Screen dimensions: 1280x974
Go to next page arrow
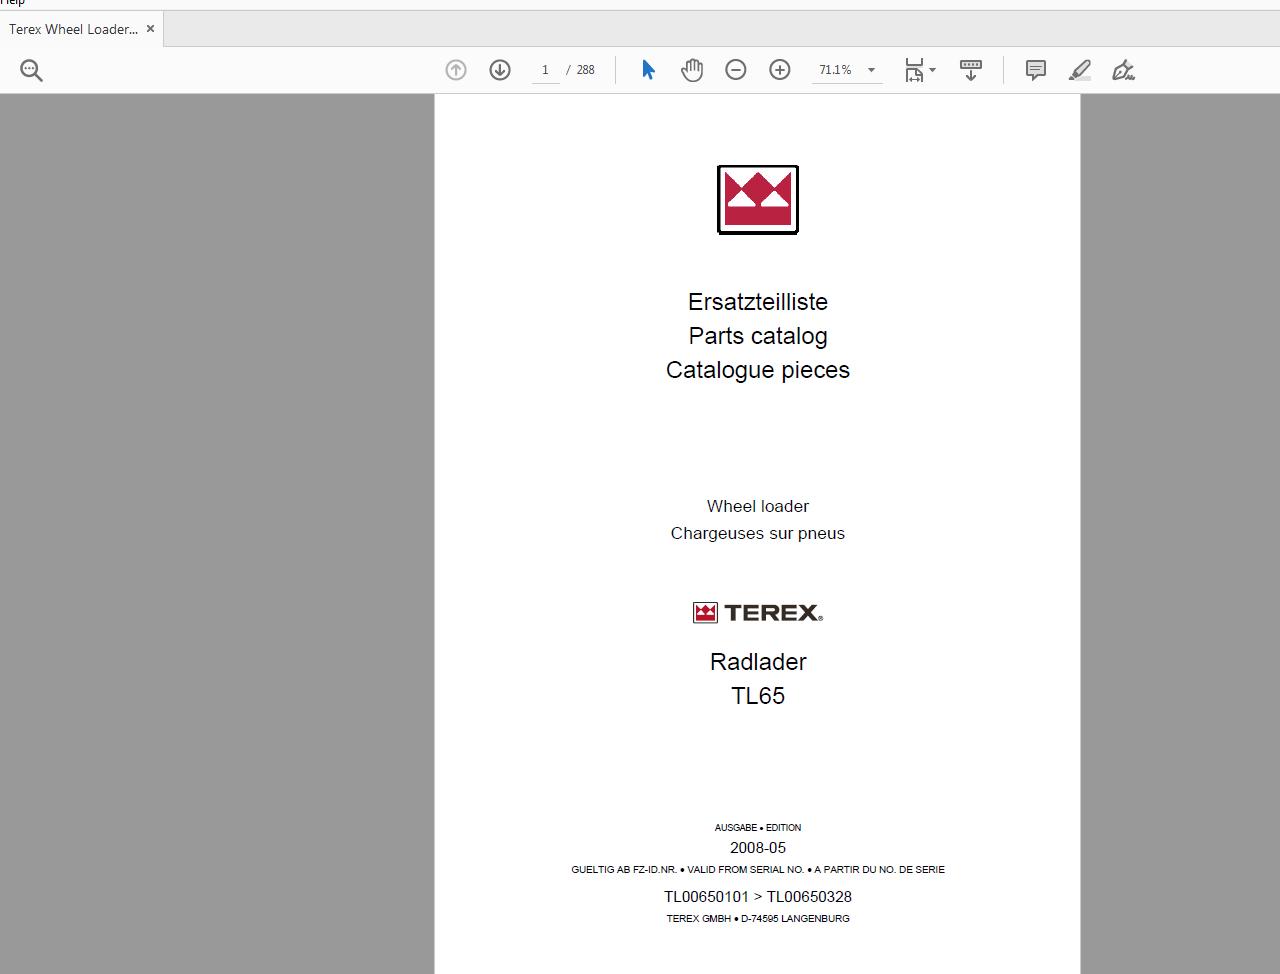[x=500, y=70]
